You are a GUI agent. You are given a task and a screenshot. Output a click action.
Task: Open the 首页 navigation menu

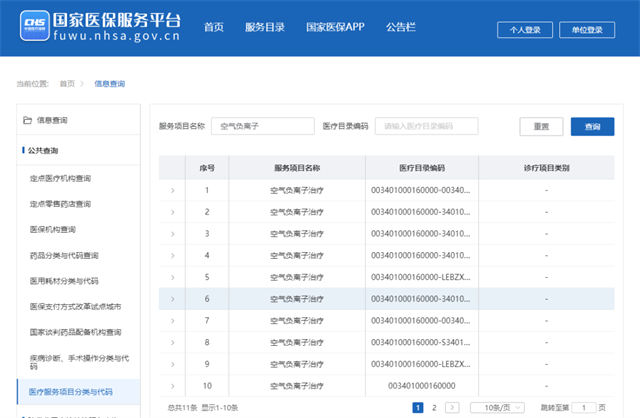tap(214, 27)
